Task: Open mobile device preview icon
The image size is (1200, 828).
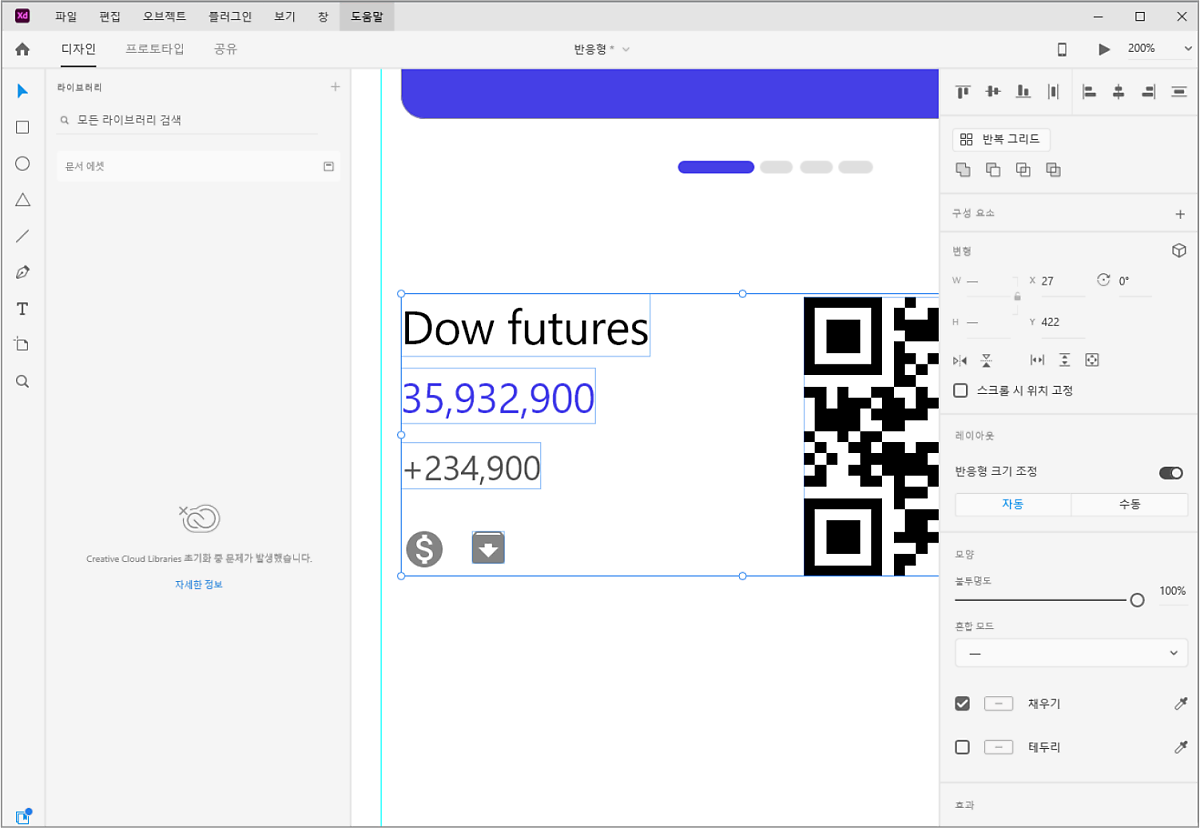Action: coord(1062,49)
